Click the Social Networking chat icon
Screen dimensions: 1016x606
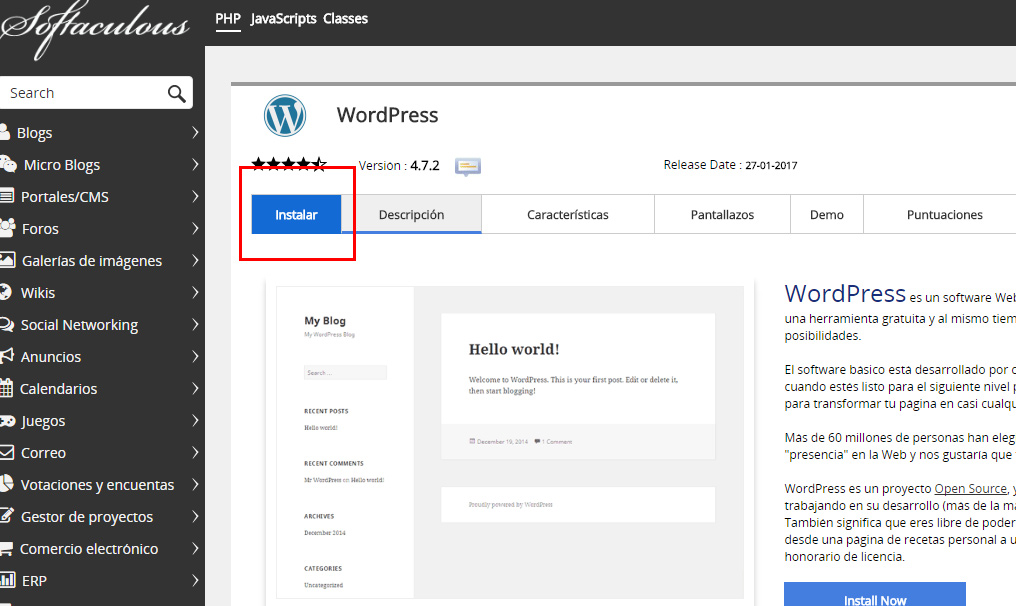pyautogui.click(x=6, y=324)
